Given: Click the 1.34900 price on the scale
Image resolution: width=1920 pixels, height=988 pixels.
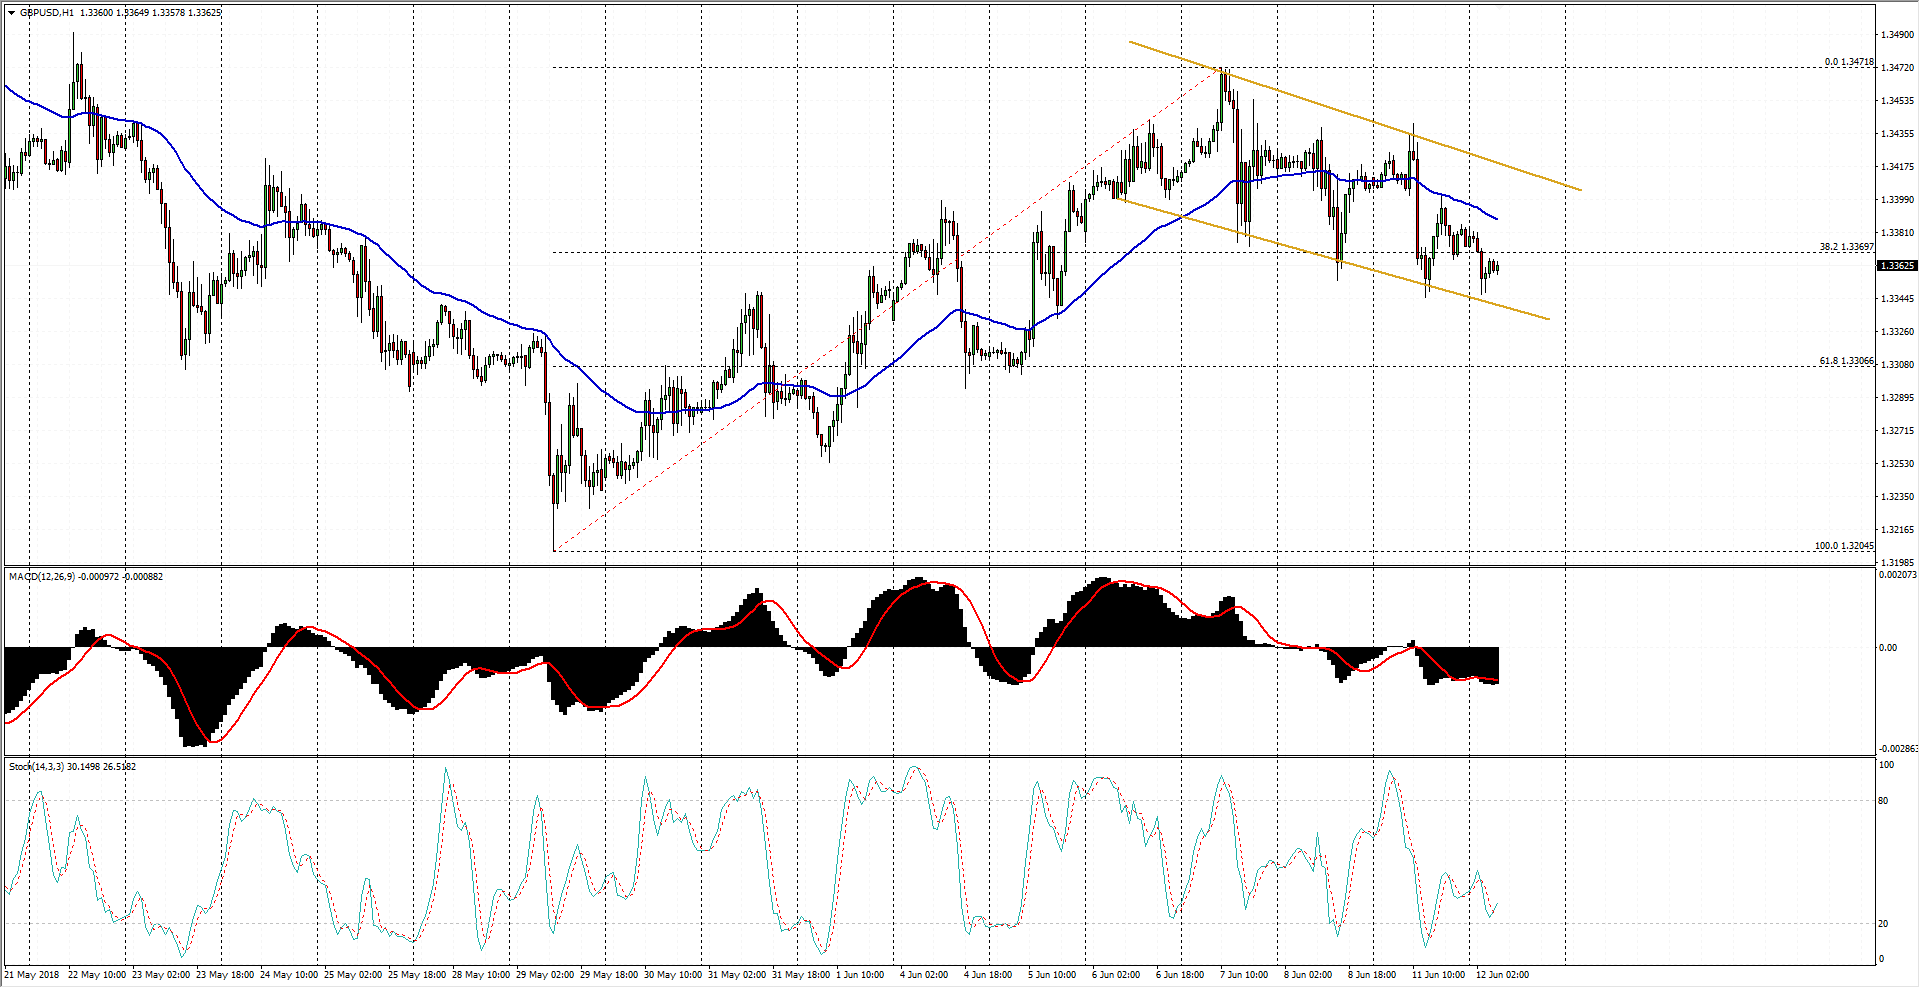Looking at the screenshot, I should point(1897,35).
